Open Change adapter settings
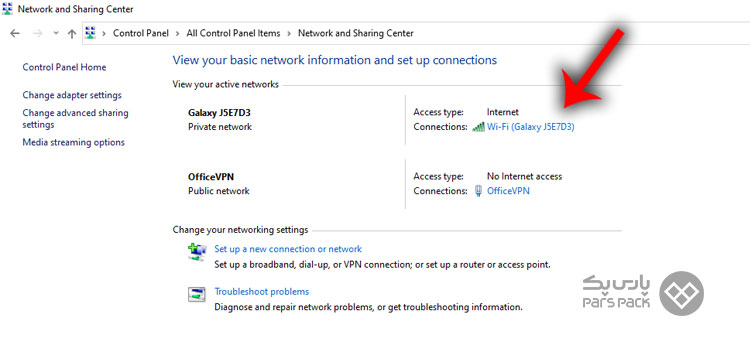 (x=72, y=95)
